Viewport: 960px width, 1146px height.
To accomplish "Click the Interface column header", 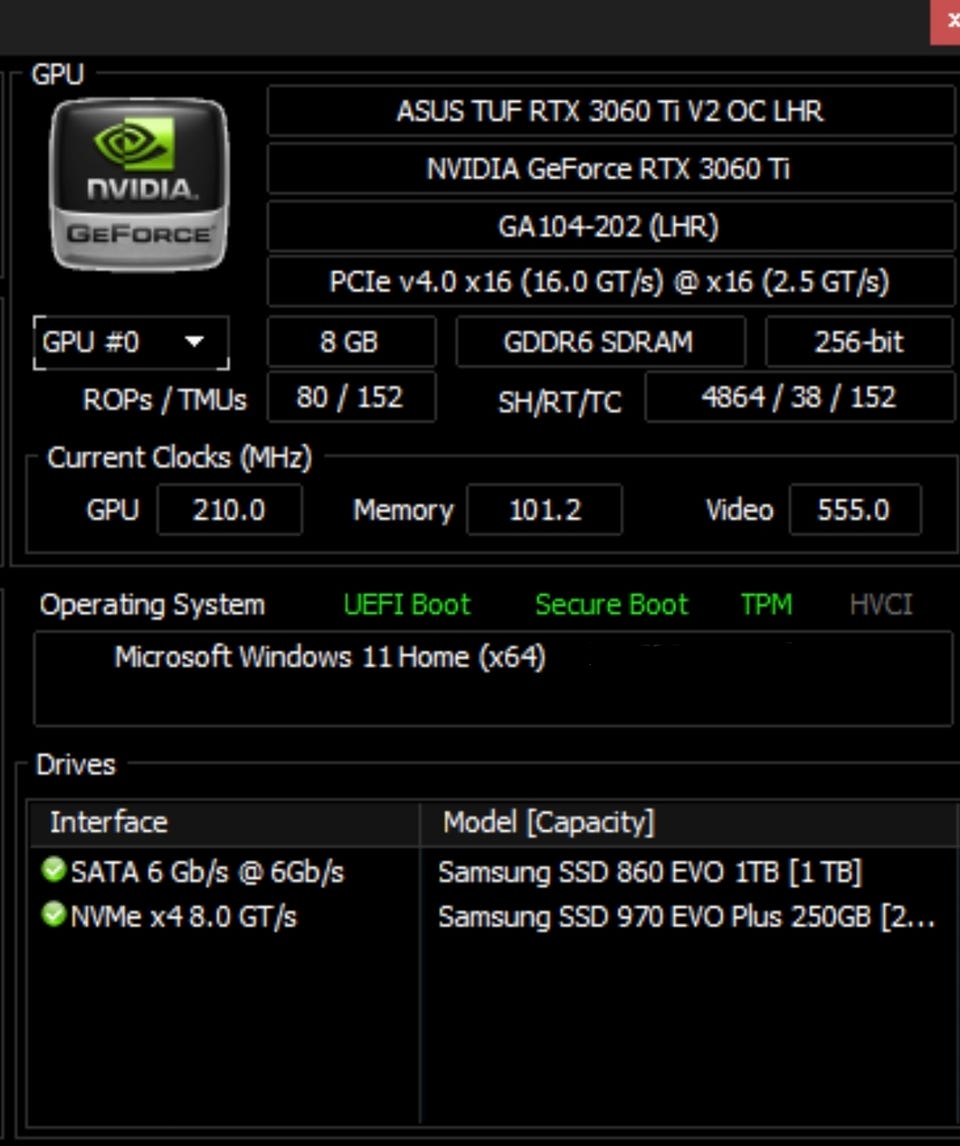I will click(x=108, y=823).
